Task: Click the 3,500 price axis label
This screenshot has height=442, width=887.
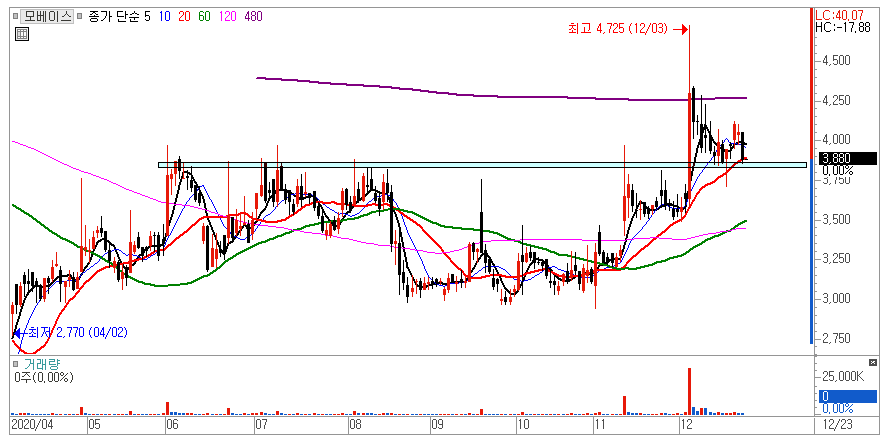Action: point(835,219)
